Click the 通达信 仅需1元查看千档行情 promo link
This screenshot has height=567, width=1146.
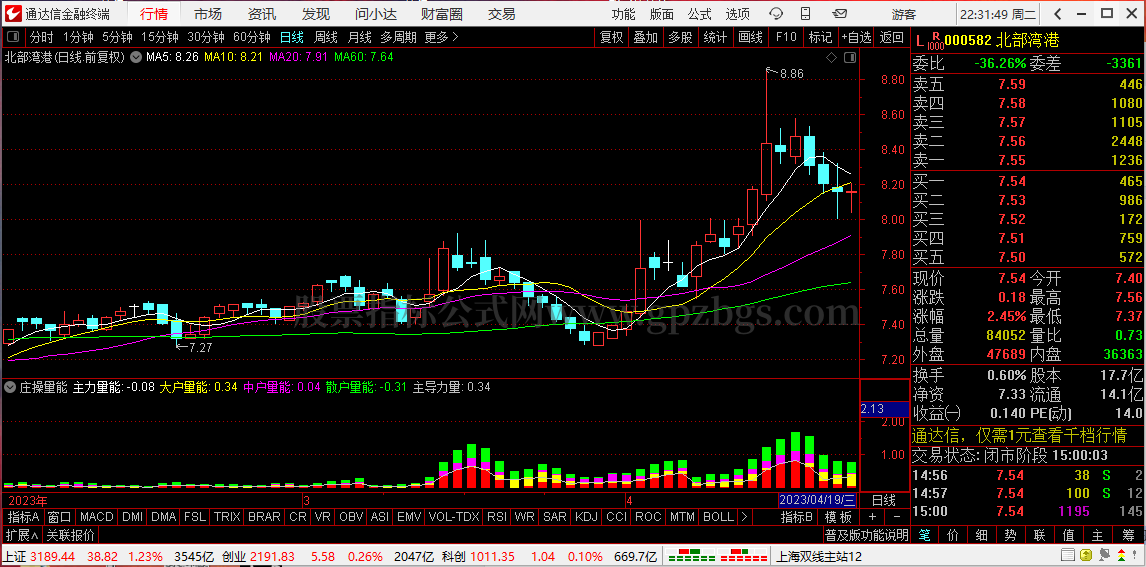1020,436
